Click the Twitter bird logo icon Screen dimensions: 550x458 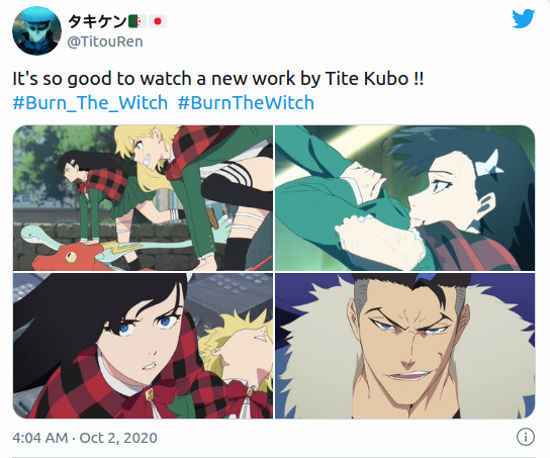pos(523,19)
